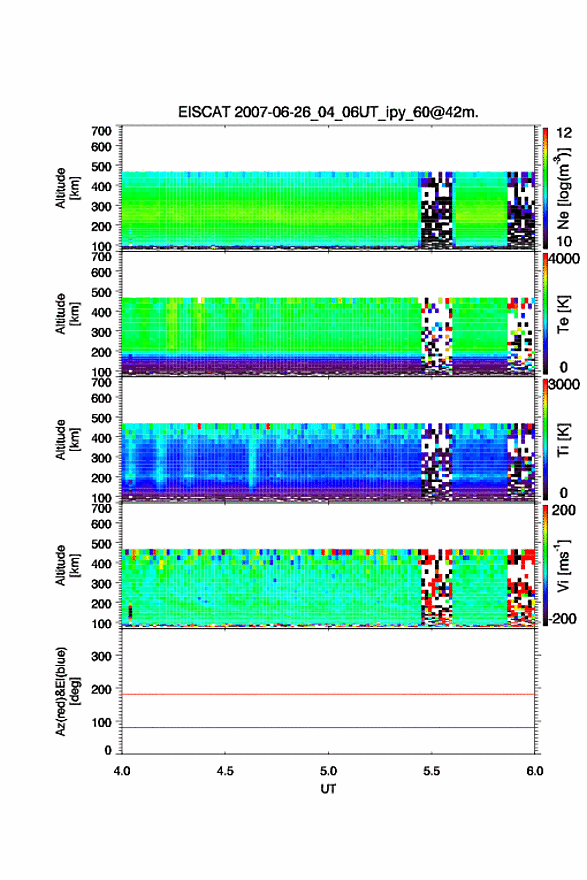Select the 5.0 tick on UT axis
Image resolution: width=587 pixels, height=880 pixels.
(x=328, y=771)
